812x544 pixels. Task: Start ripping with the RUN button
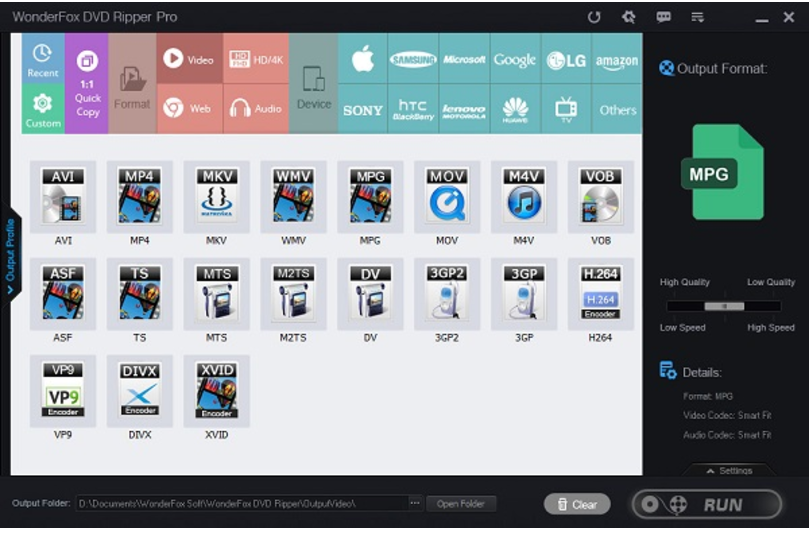click(x=707, y=504)
